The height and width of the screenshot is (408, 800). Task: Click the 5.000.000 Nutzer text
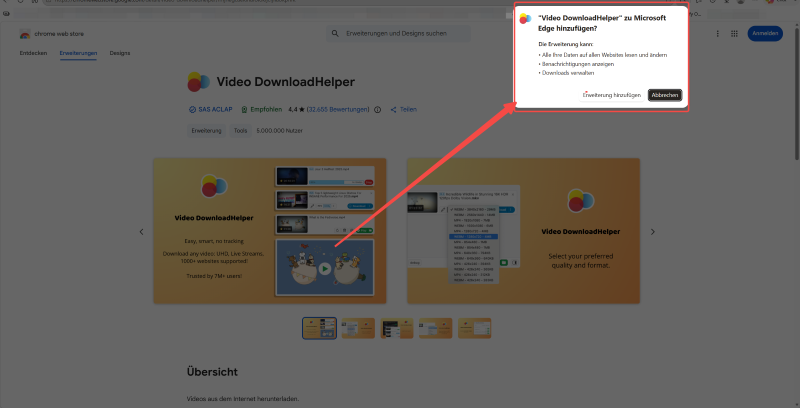tap(280, 131)
